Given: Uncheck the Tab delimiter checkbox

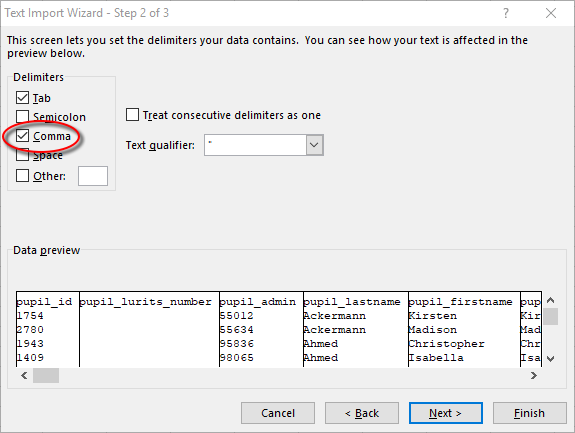Looking at the screenshot, I should tap(22, 98).
